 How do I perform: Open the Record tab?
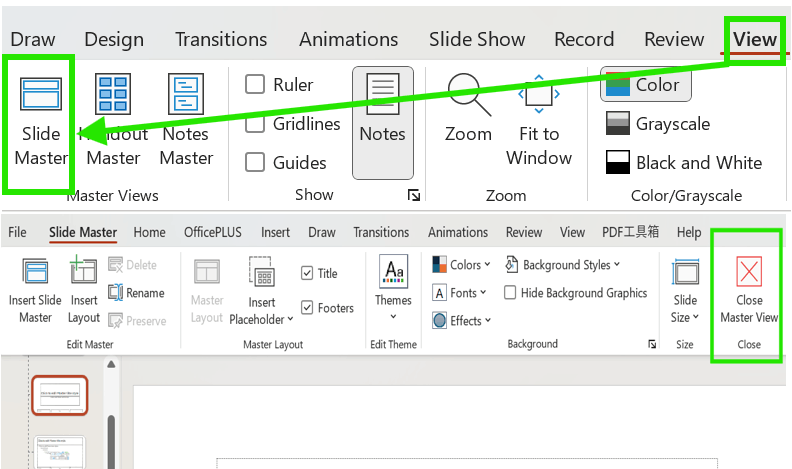point(584,39)
